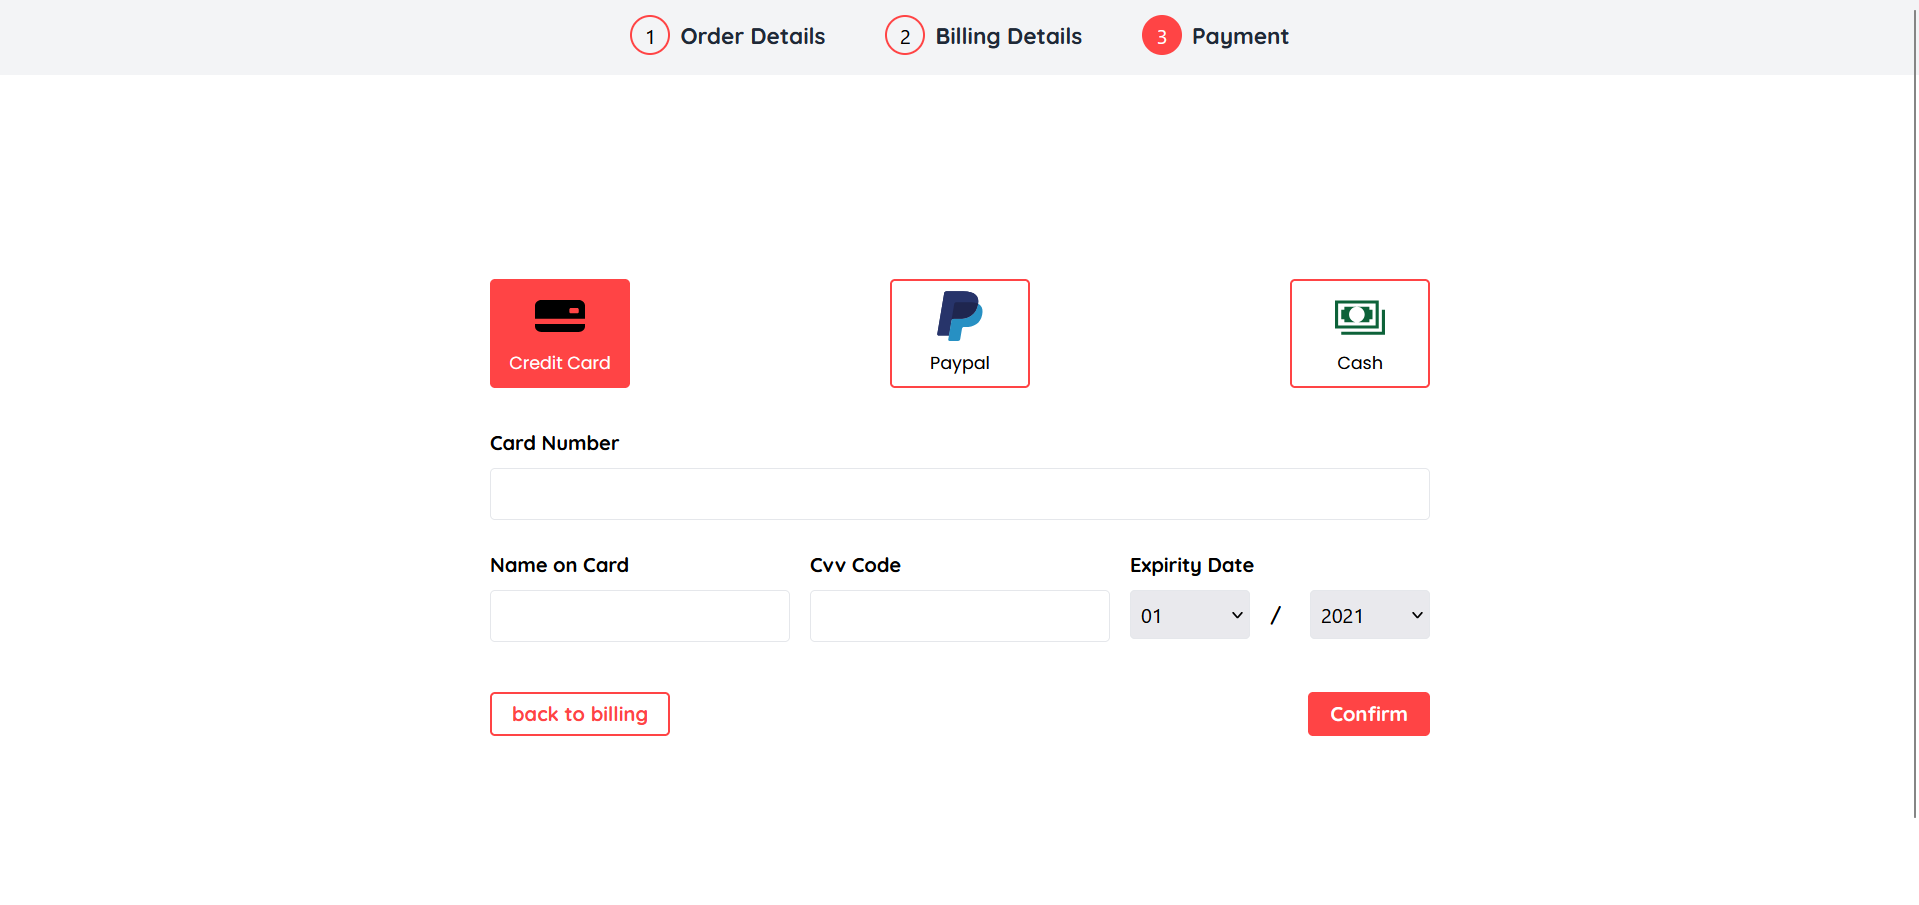This screenshot has height=905, width=1919.
Task: Click the green cash bills icon
Action: (1359, 317)
